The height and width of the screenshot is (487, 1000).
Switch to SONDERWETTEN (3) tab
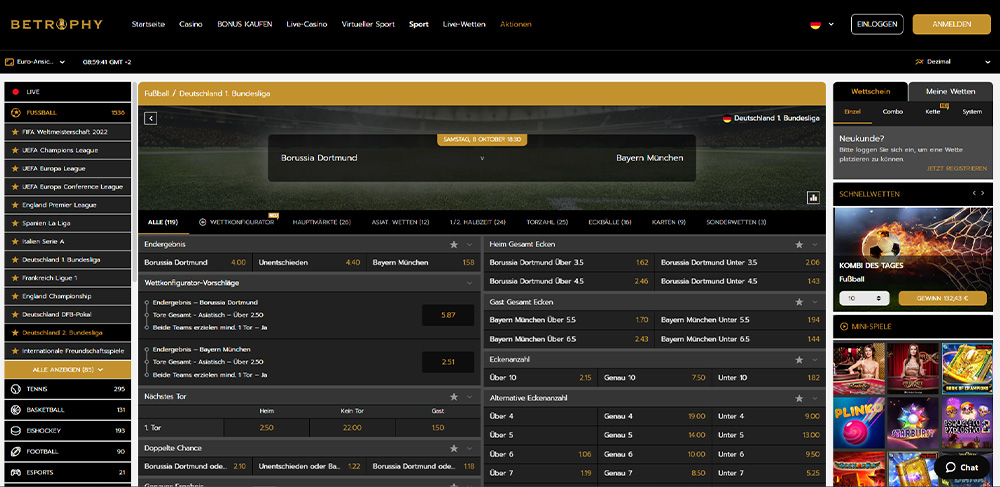click(x=736, y=222)
